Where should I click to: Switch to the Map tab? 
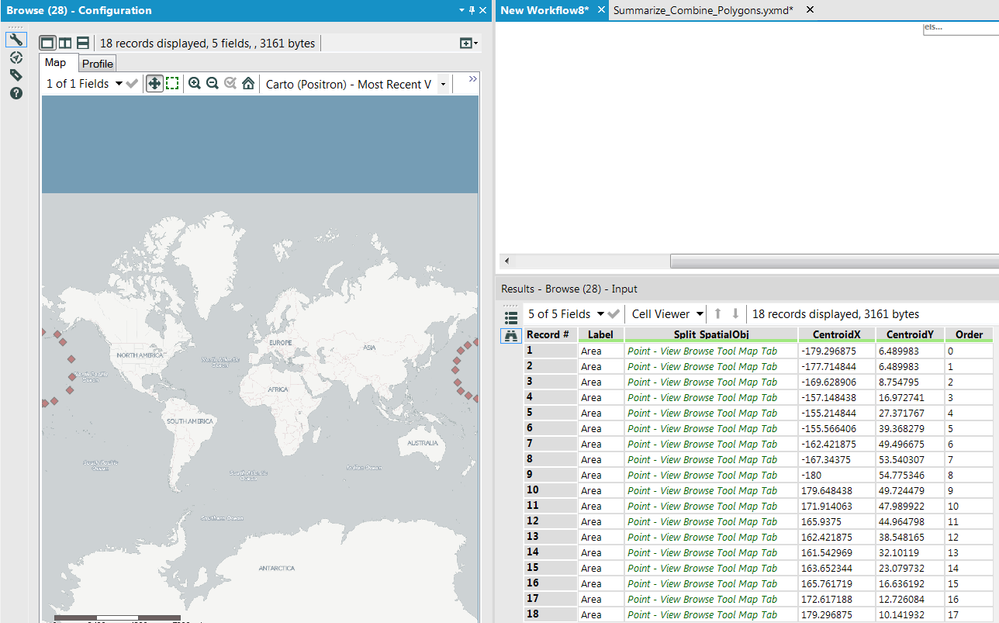click(x=55, y=62)
